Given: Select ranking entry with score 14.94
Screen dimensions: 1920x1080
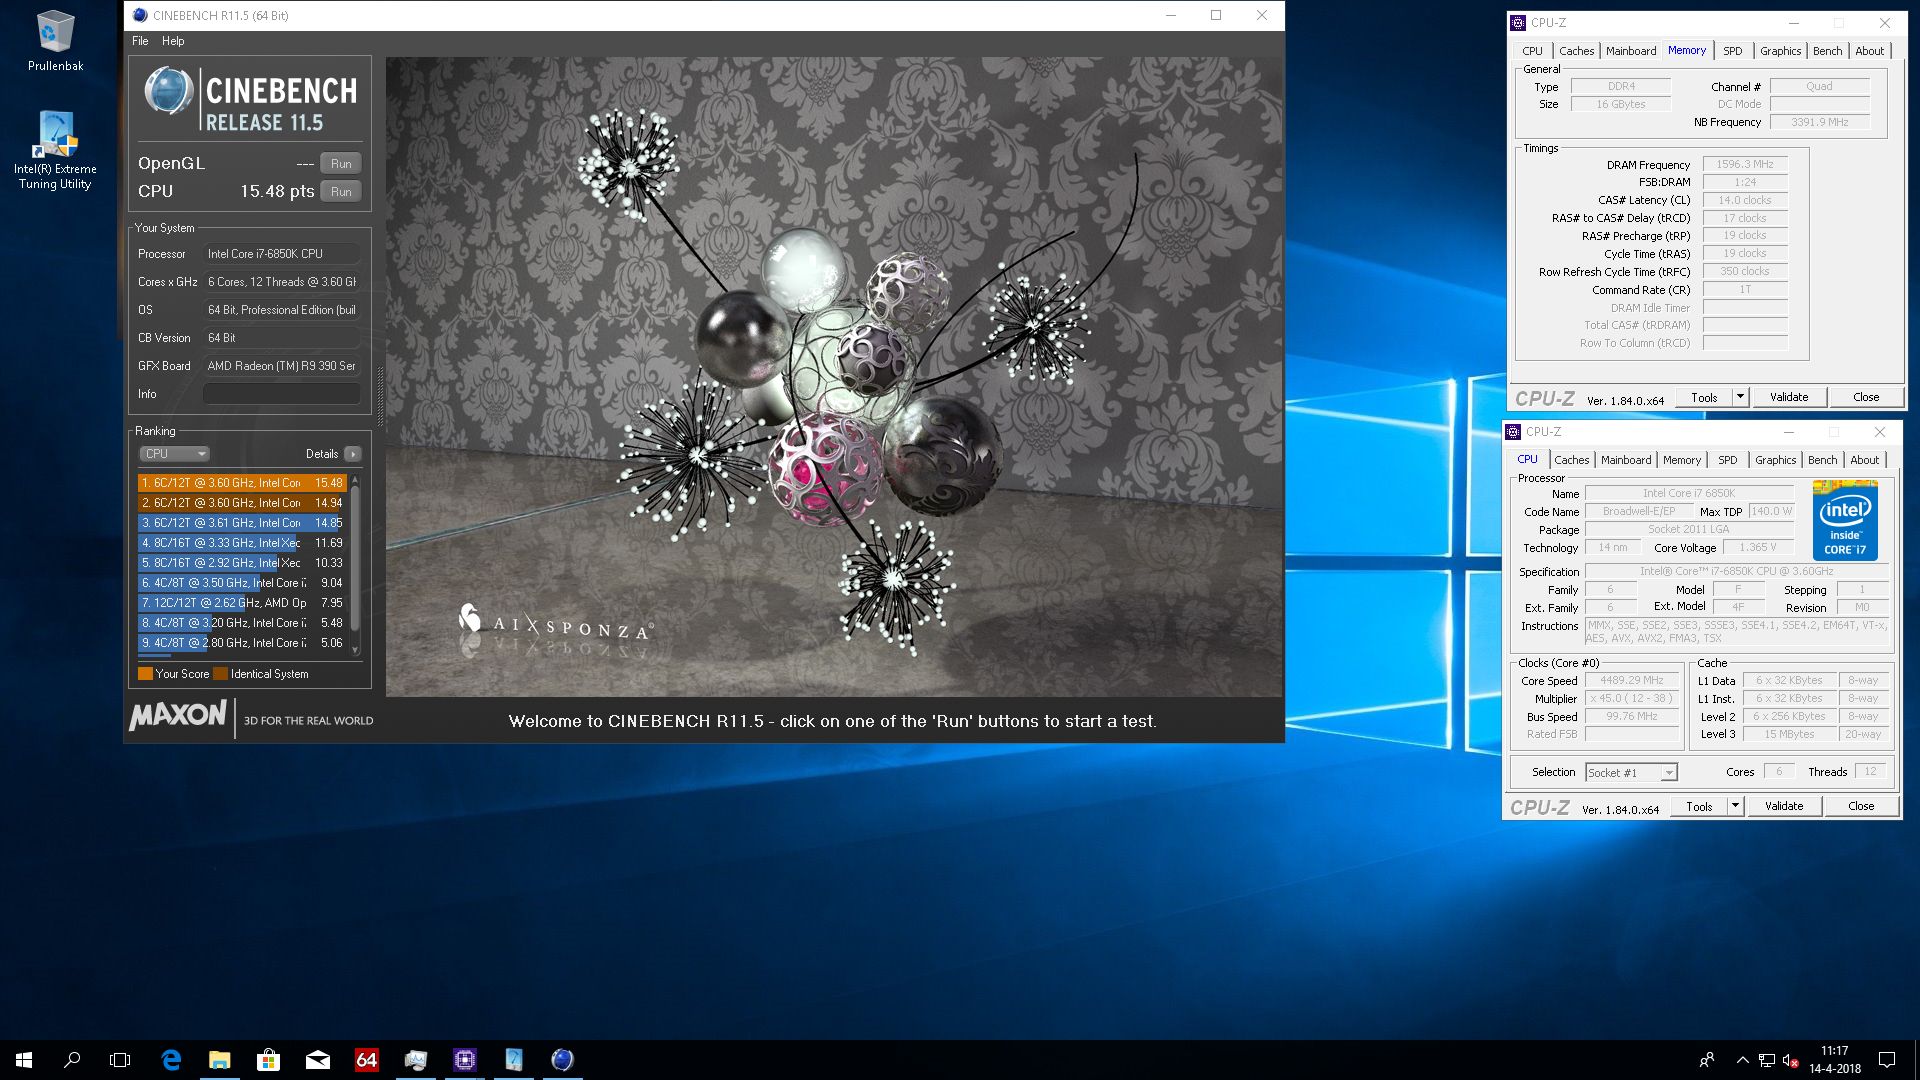Looking at the screenshot, I should coord(242,503).
